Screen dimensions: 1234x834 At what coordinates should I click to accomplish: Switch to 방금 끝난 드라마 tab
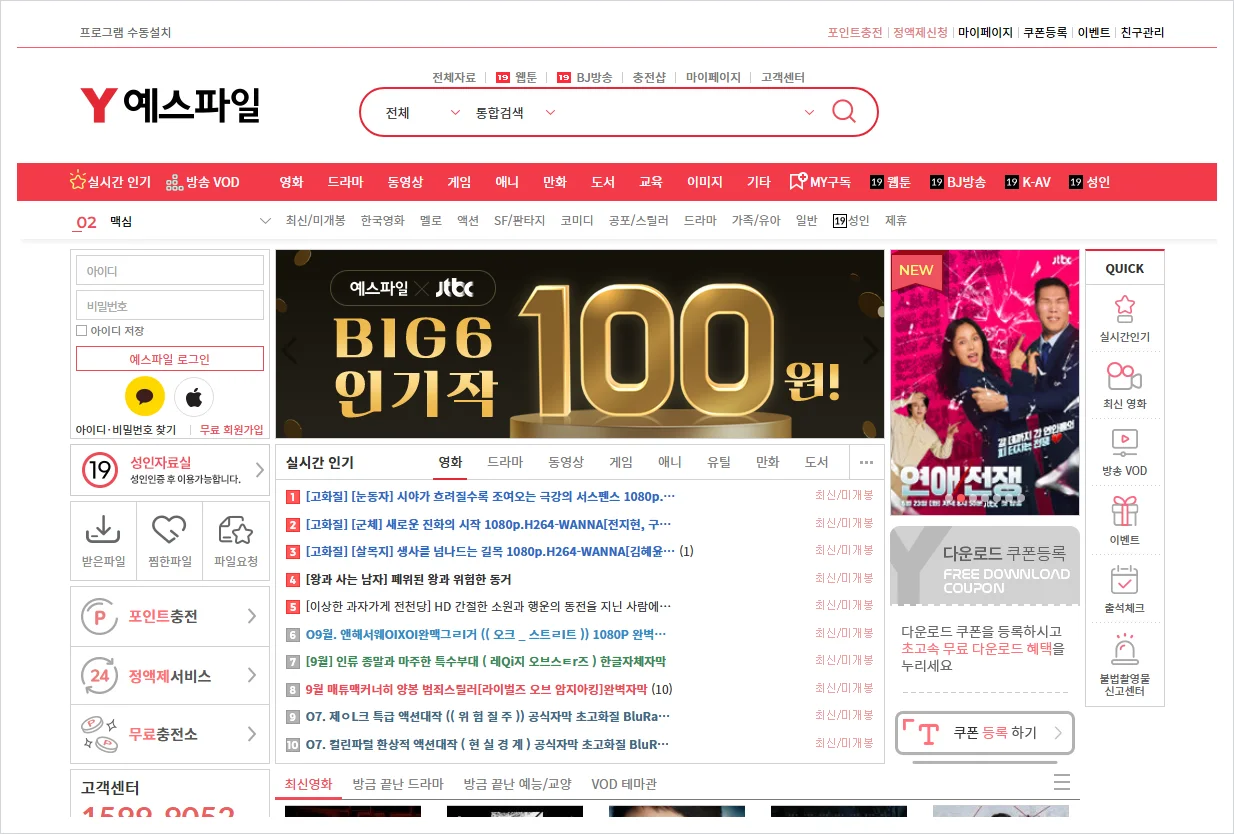[x=397, y=784]
